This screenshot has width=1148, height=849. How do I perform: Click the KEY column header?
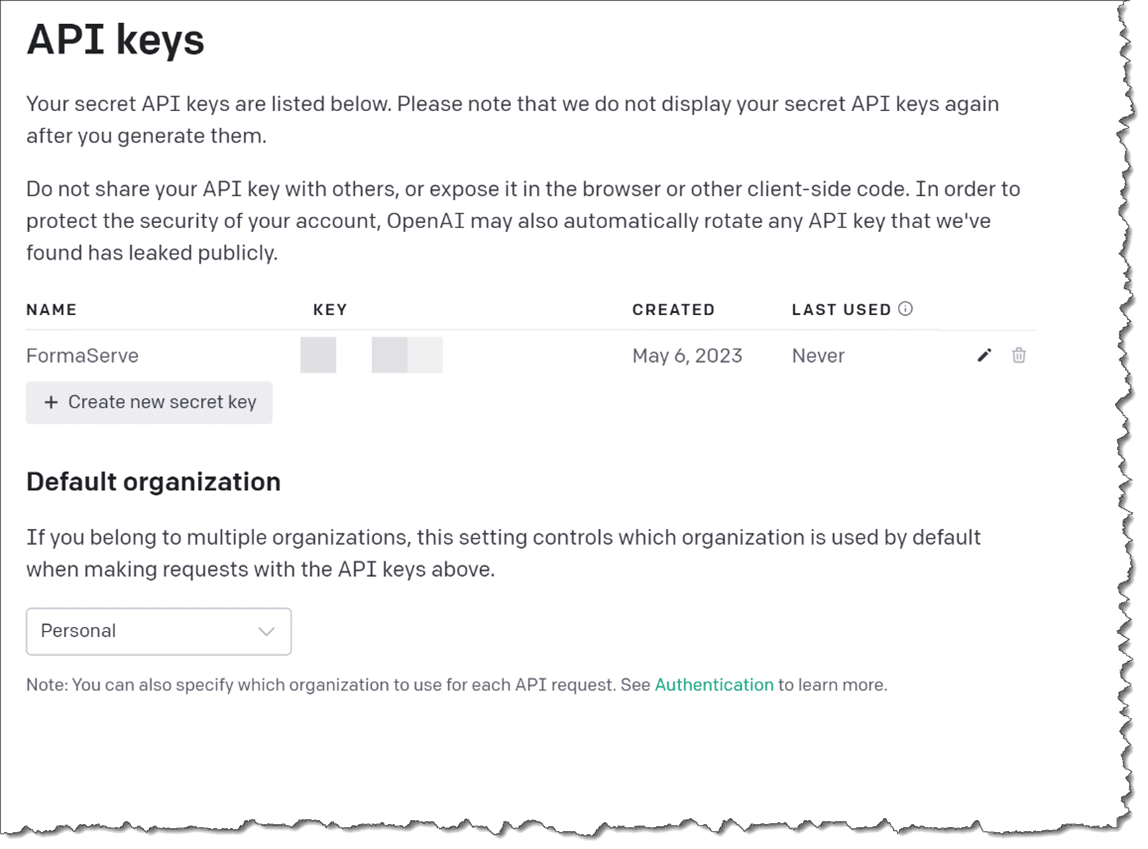coord(330,310)
